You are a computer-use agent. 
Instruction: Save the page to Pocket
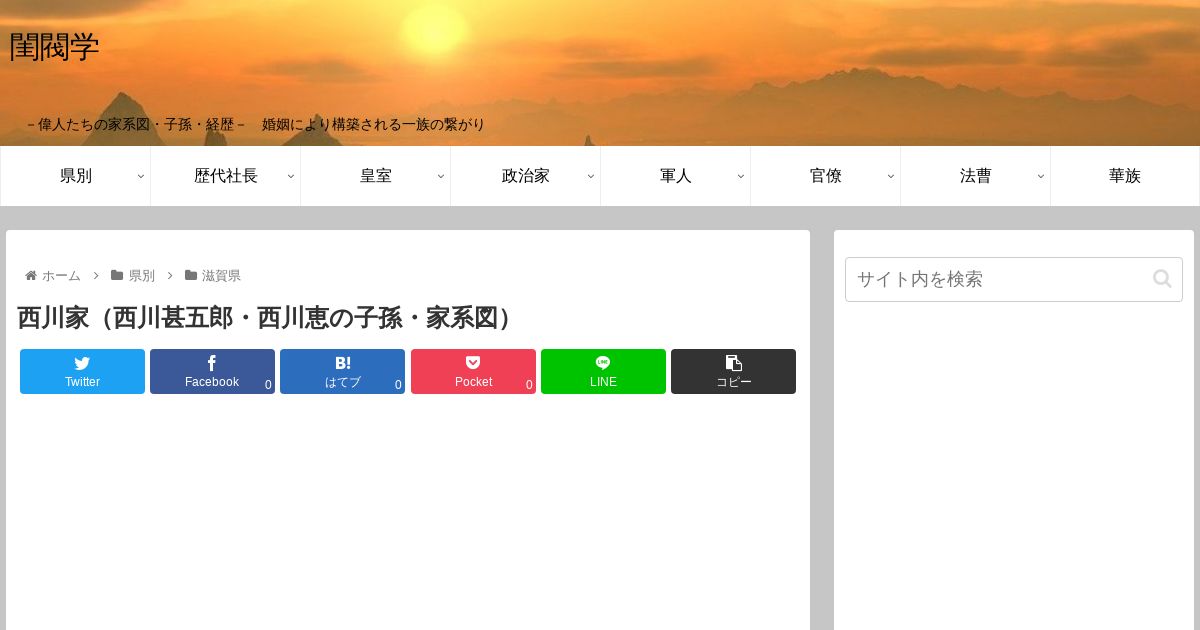(473, 371)
